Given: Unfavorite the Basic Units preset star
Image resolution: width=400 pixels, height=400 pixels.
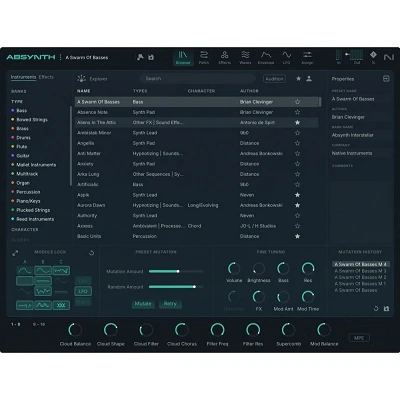Looking at the screenshot, I should click(x=297, y=236).
